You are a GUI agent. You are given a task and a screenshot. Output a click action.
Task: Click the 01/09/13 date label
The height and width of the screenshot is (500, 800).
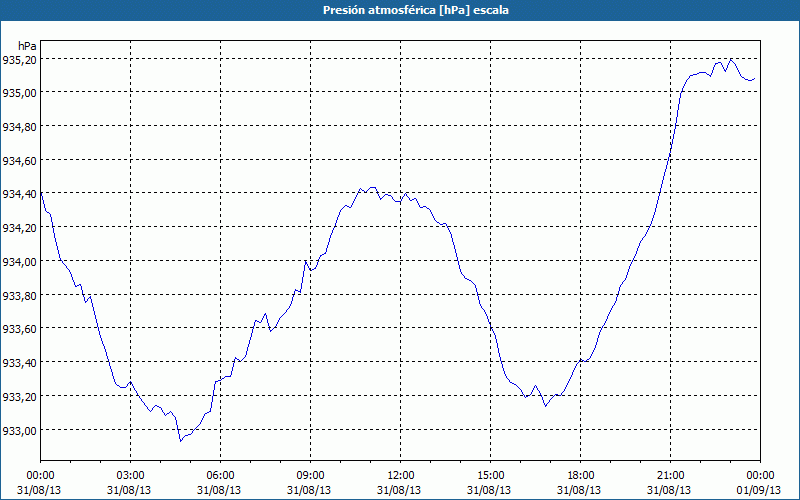759,490
